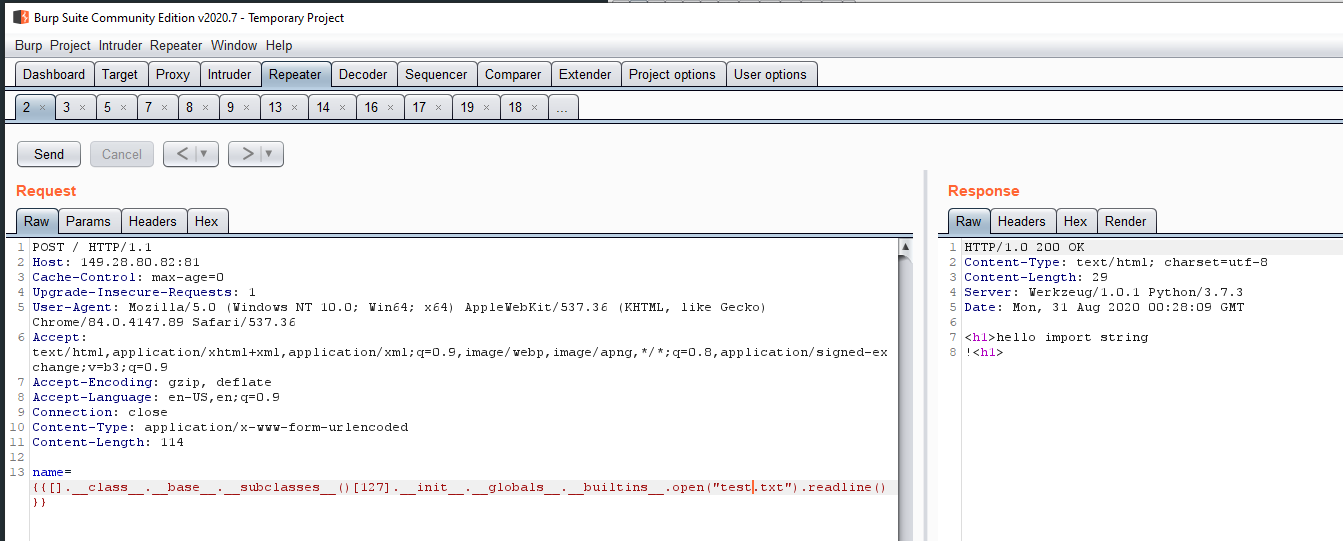This screenshot has width=1343, height=541.
Task: Go forward to next request in history
Action: 245,154
